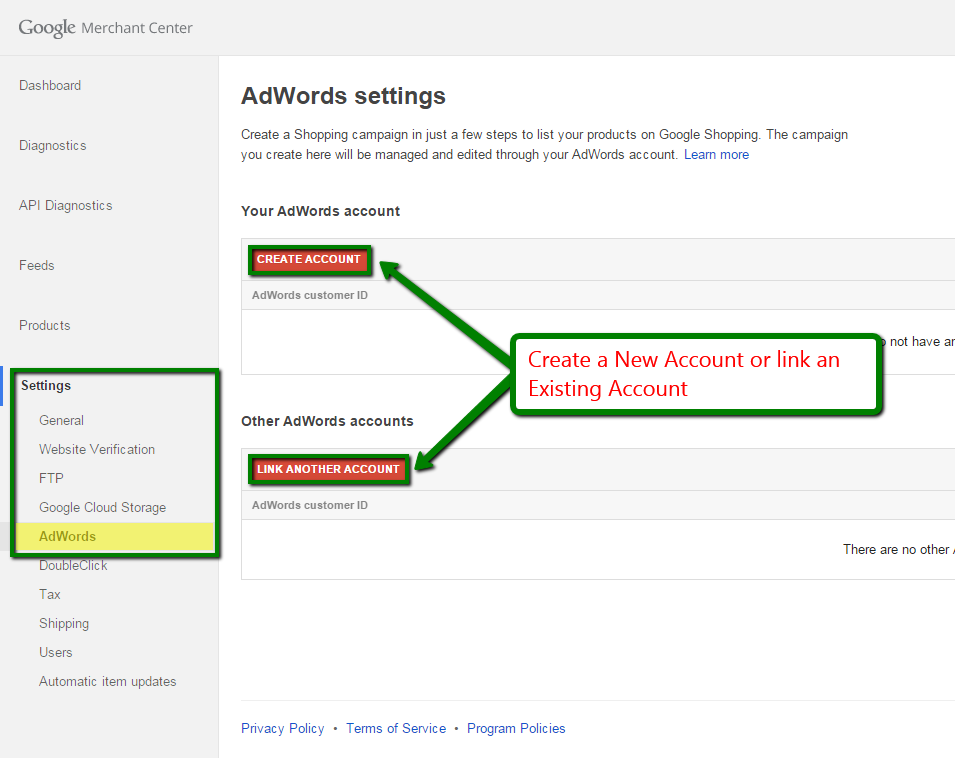
Task: Open Users settings
Action: click(x=55, y=652)
